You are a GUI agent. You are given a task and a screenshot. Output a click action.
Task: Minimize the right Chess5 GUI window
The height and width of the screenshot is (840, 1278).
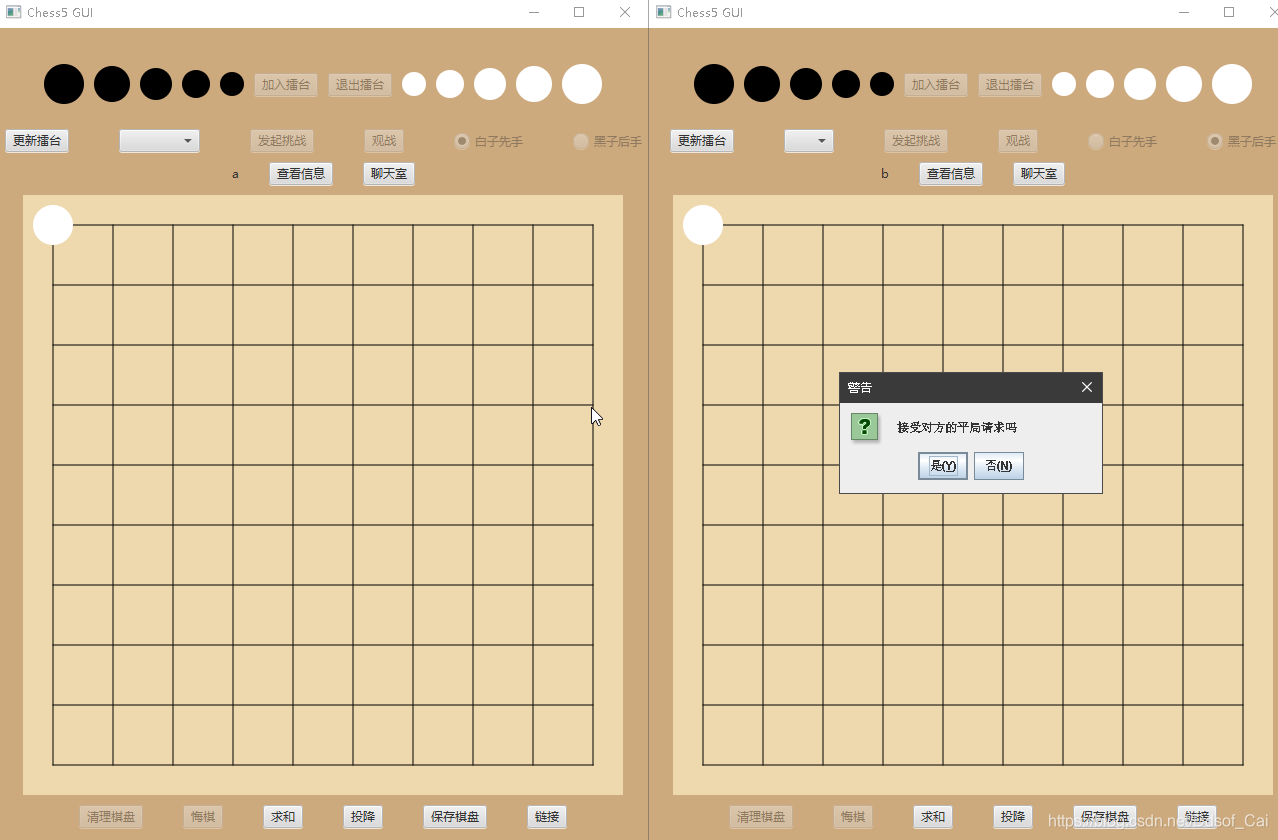point(1184,12)
